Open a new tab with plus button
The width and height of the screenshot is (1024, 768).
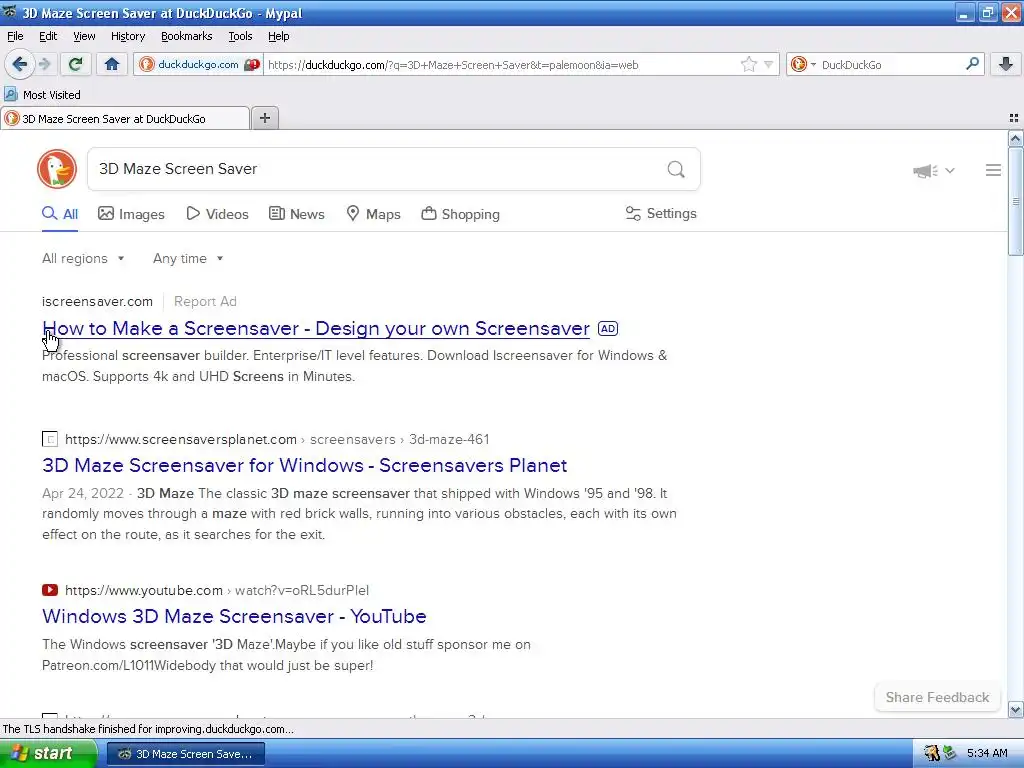coord(264,118)
